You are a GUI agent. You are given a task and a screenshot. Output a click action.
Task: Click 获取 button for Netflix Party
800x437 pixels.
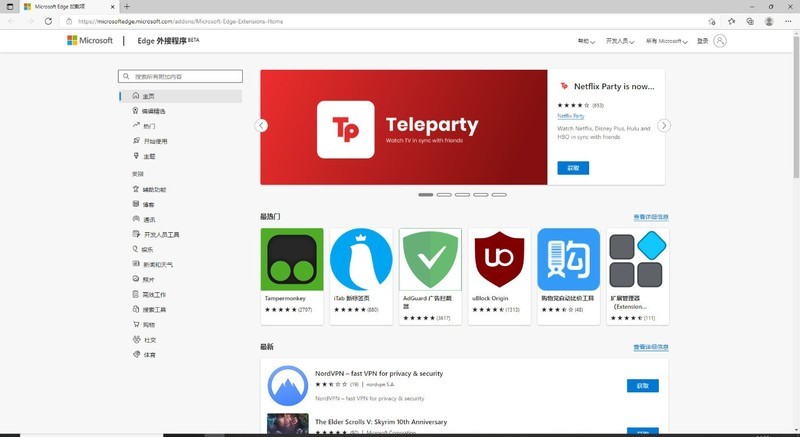pyautogui.click(x=573, y=168)
